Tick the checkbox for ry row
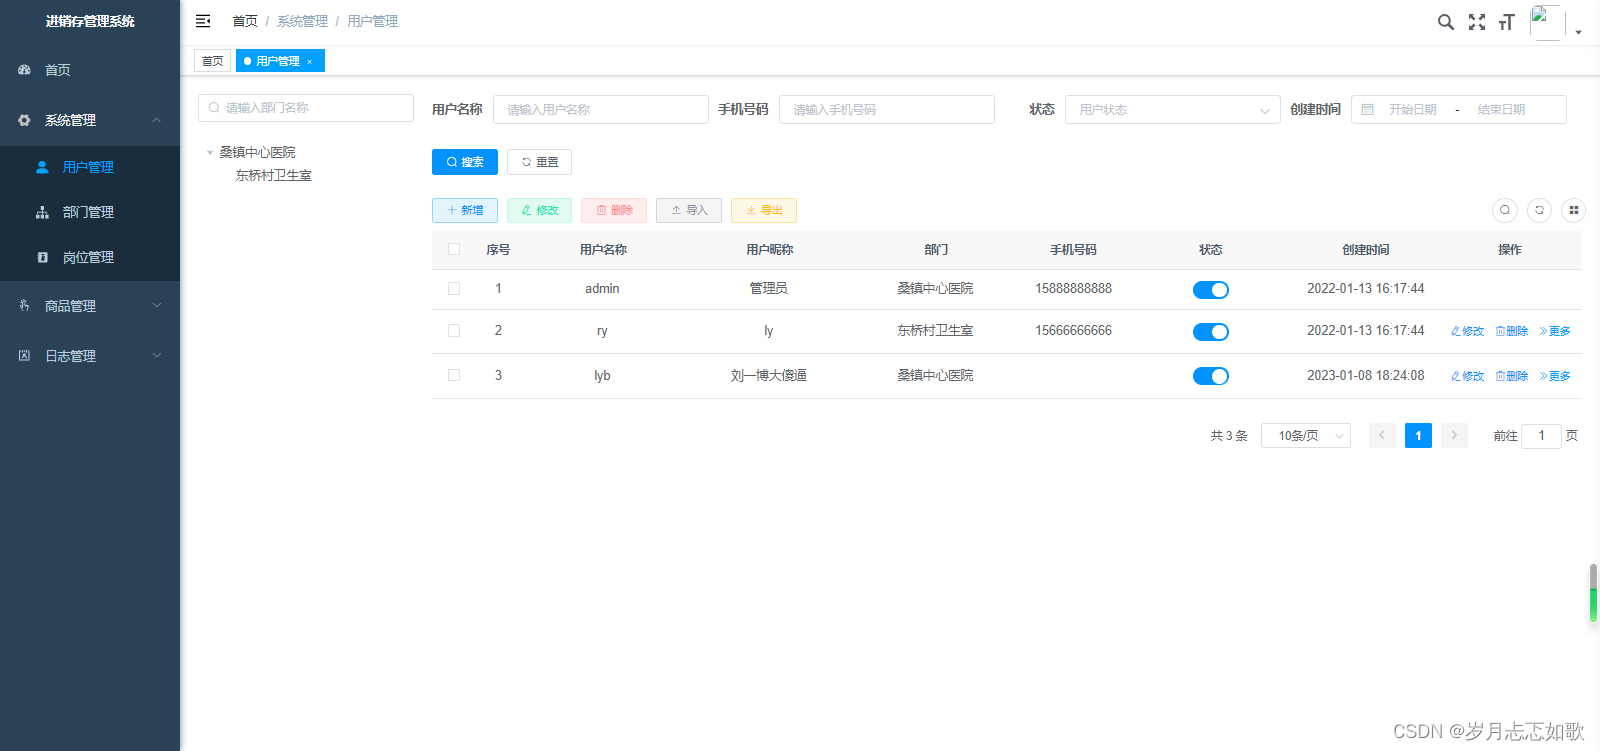 (x=454, y=330)
